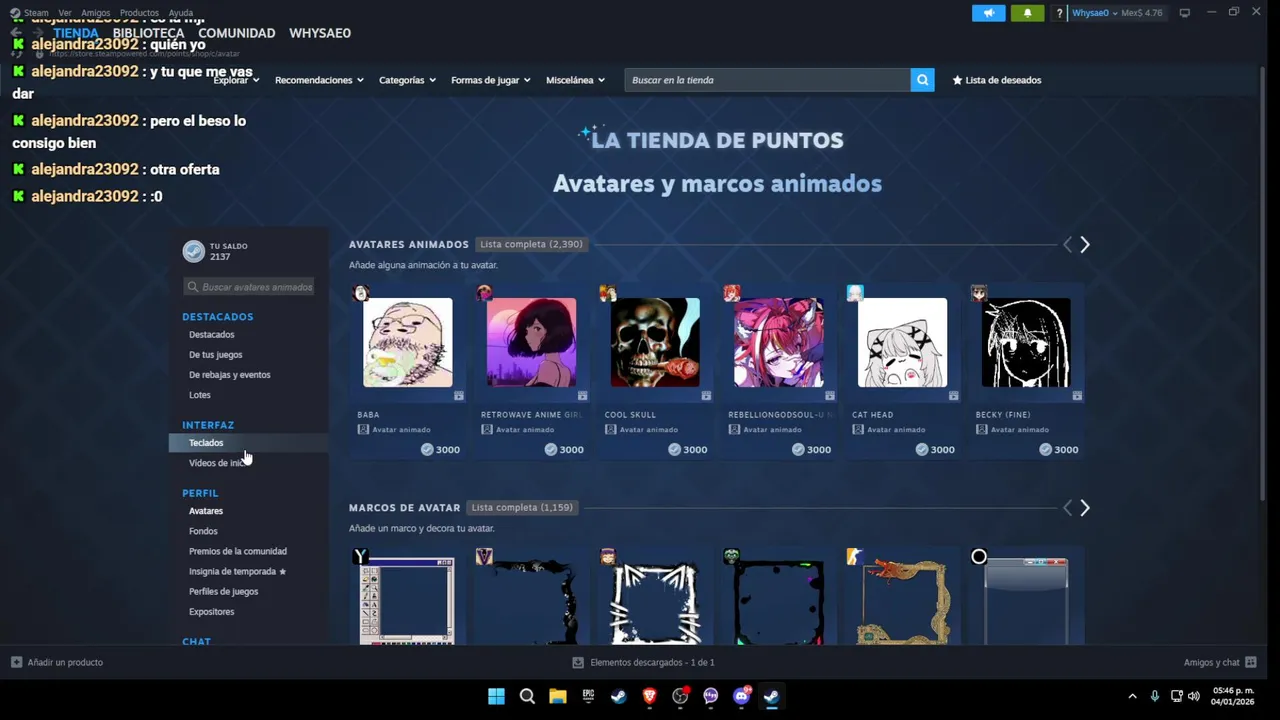Show next avatar frames with right arrow
Image resolution: width=1280 pixels, height=720 pixels.
pyautogui.click(x=1085, y=508)
